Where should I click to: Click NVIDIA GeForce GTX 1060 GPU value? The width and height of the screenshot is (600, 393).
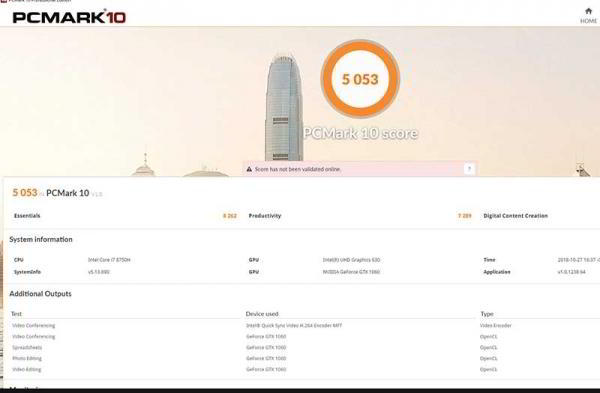(351, 272)
